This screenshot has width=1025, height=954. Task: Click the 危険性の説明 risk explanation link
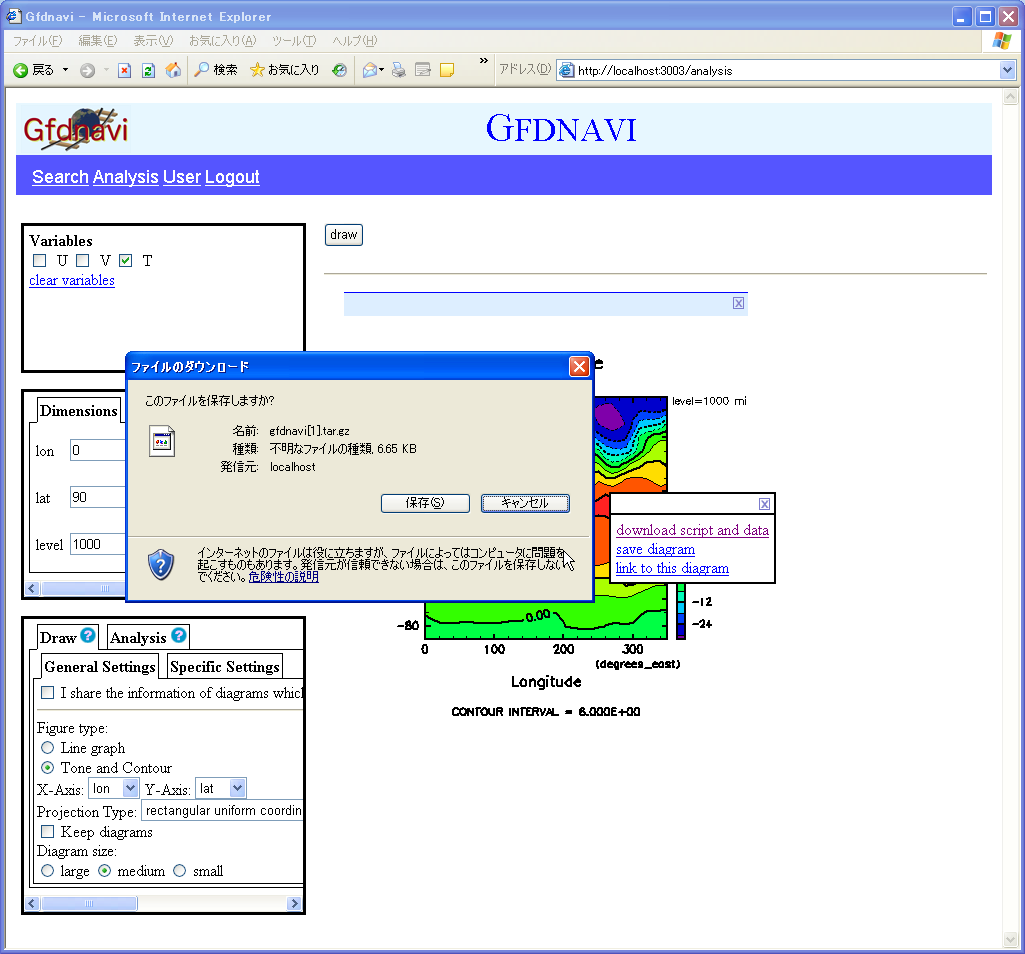coord(284,577)
